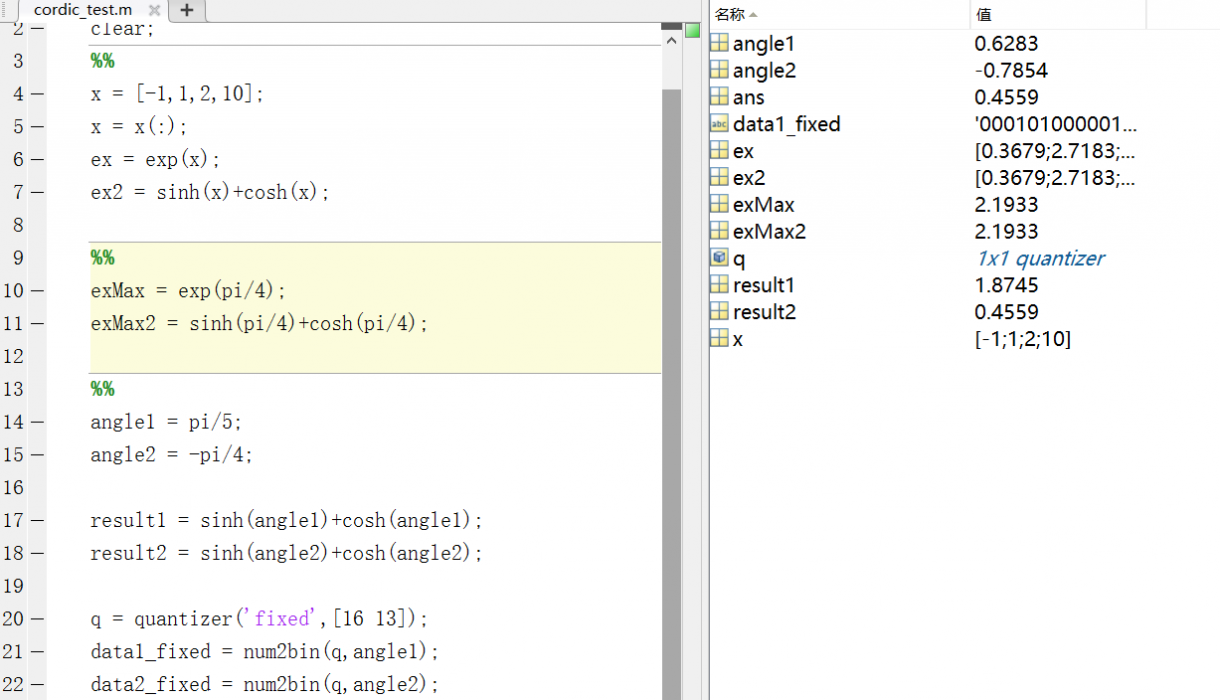The image size is (1220, 700).
Task: Close the cordic_test.m editor tab
Action: click(154, 10)
